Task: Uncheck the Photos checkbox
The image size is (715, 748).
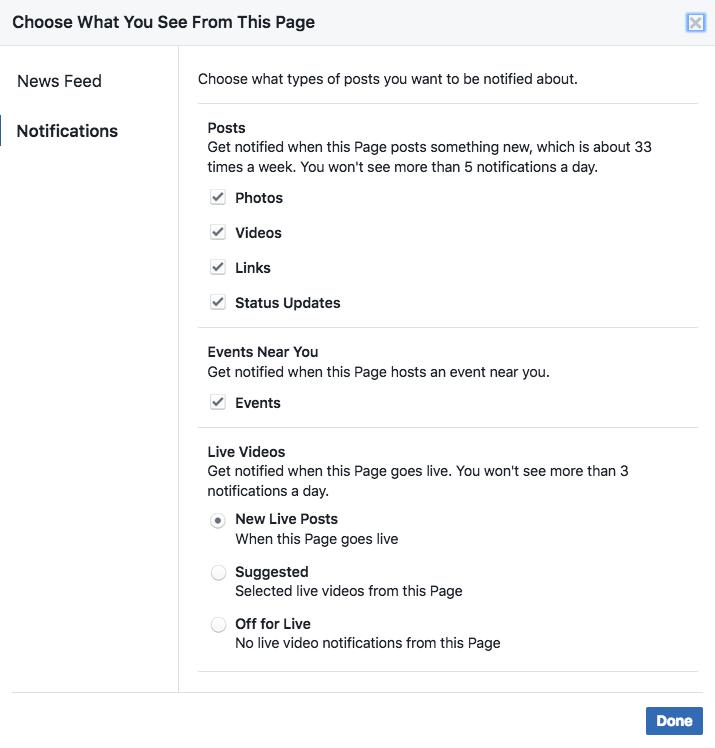Action: (218, 198)
